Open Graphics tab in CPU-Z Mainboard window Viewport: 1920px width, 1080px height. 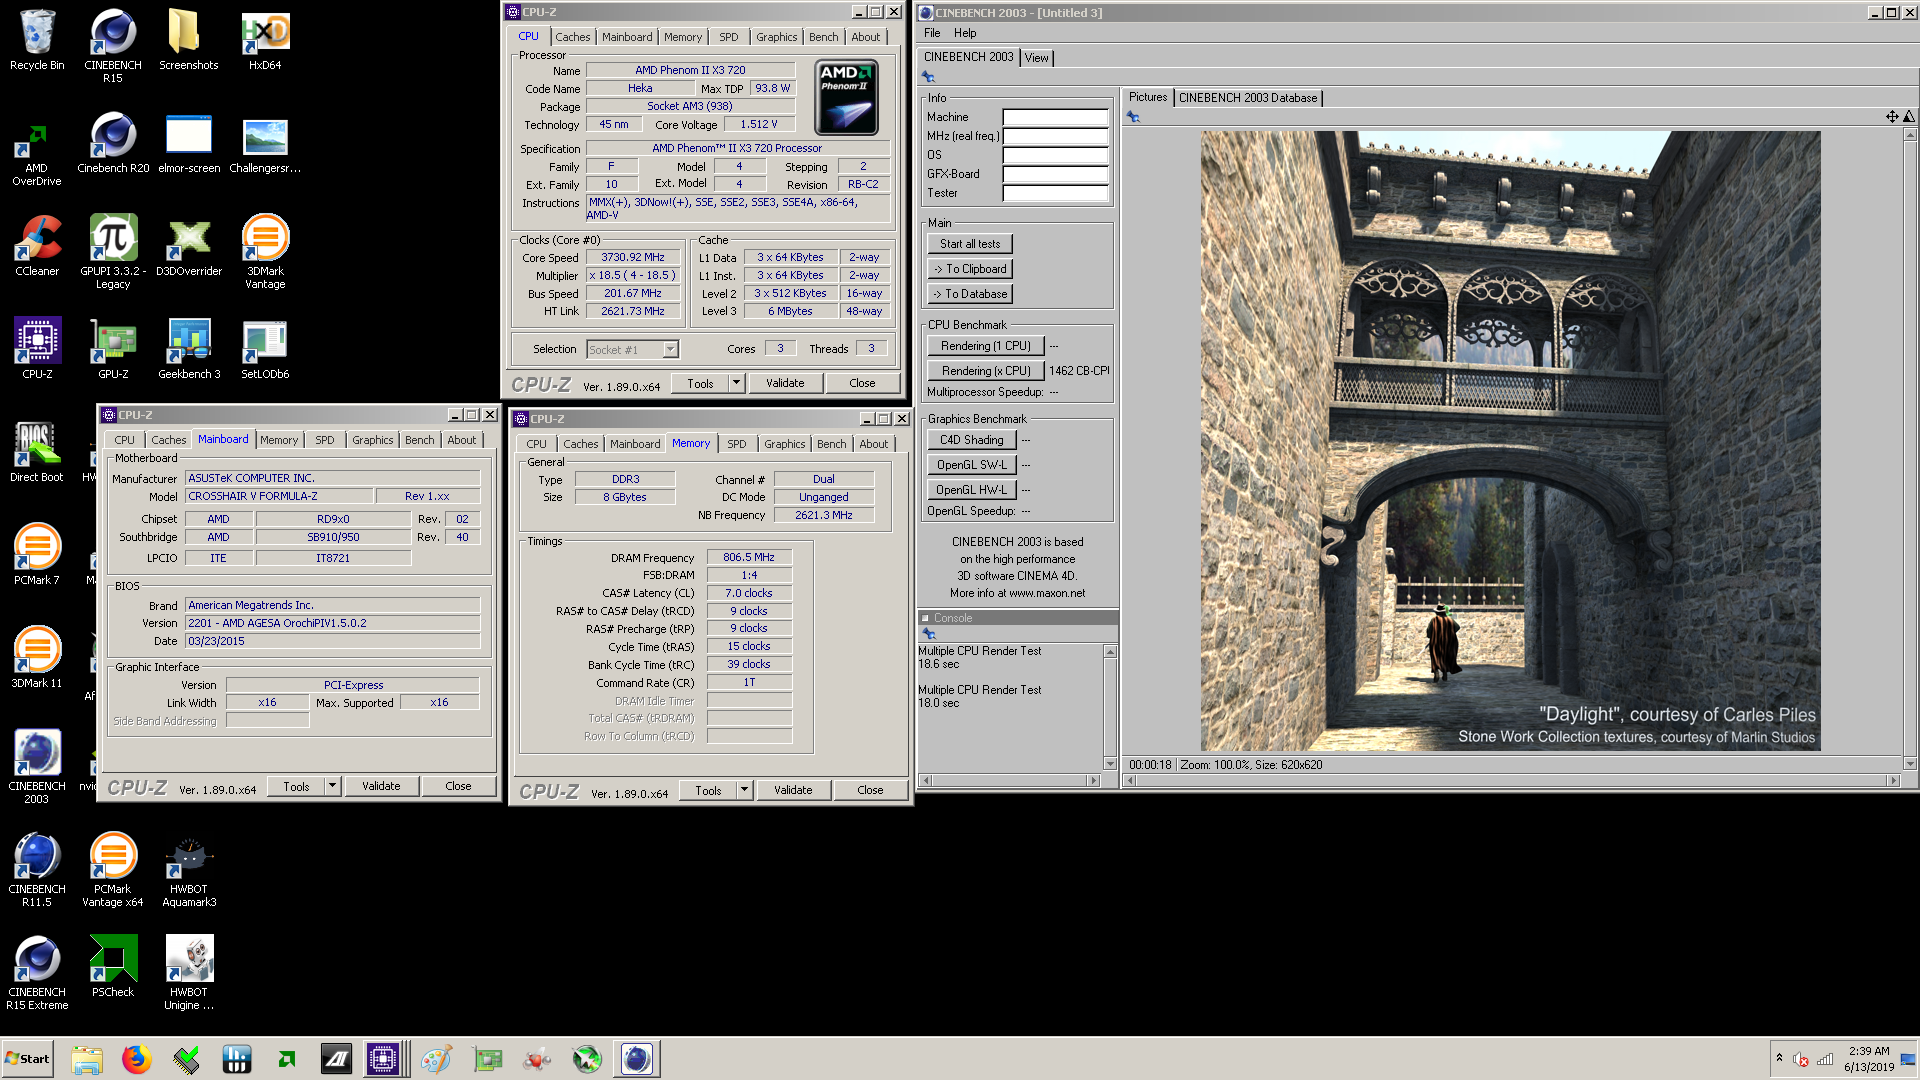pyautogui.click(x=373, y=440)
